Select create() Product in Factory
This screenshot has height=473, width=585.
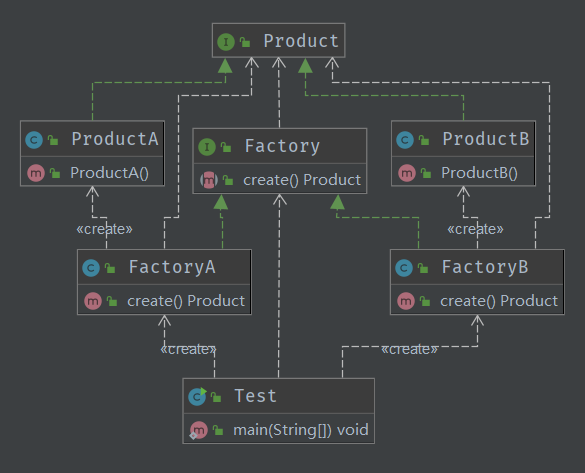pos(302,180)
